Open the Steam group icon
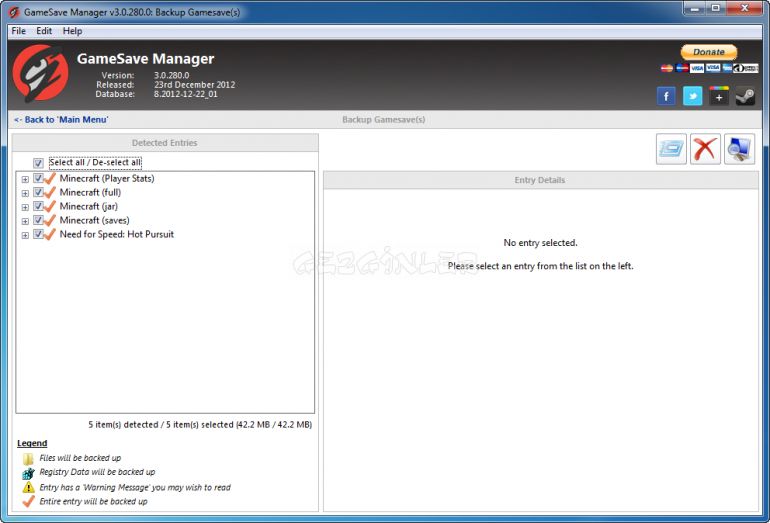Viewport: 770px width, 523px height. [x=745, y=96]
